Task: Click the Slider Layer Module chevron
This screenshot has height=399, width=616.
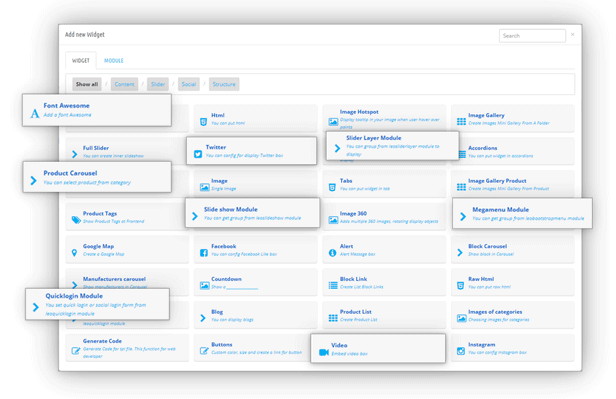Action: point(337,148)
